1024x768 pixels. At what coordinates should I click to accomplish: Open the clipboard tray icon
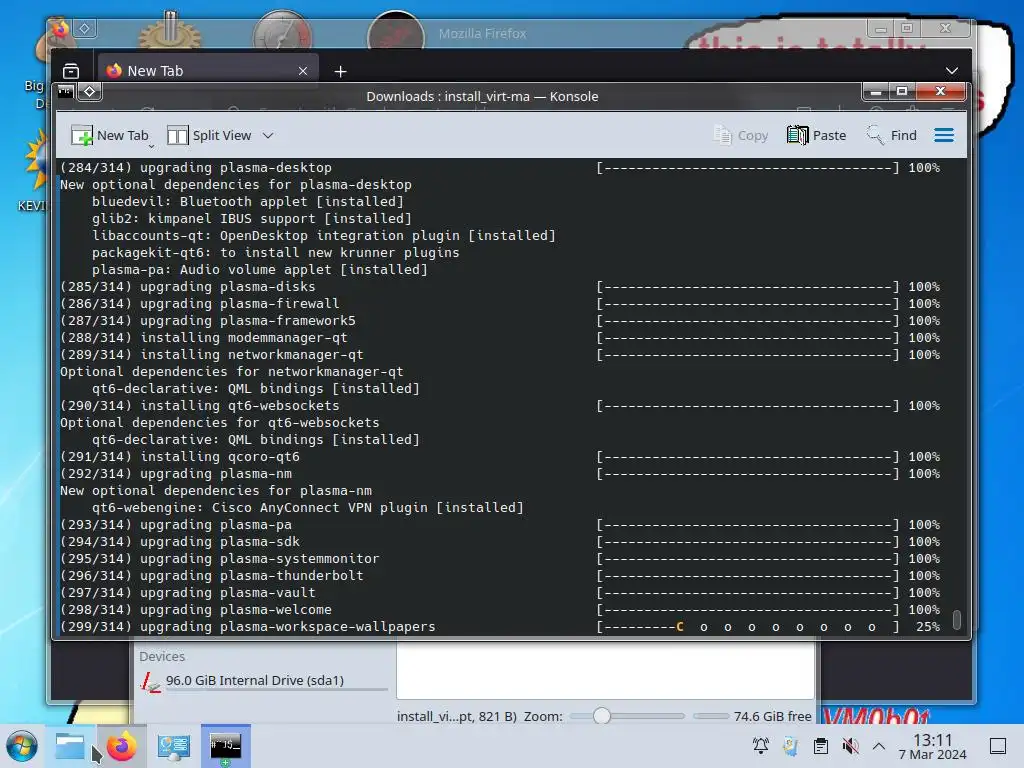coord(821,745)
